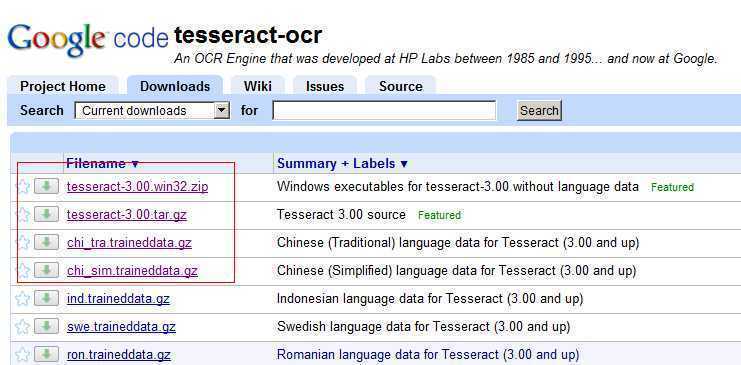
Task: Click download arrow icon for chi_sim.traineddata.gz
Action: 46,270
